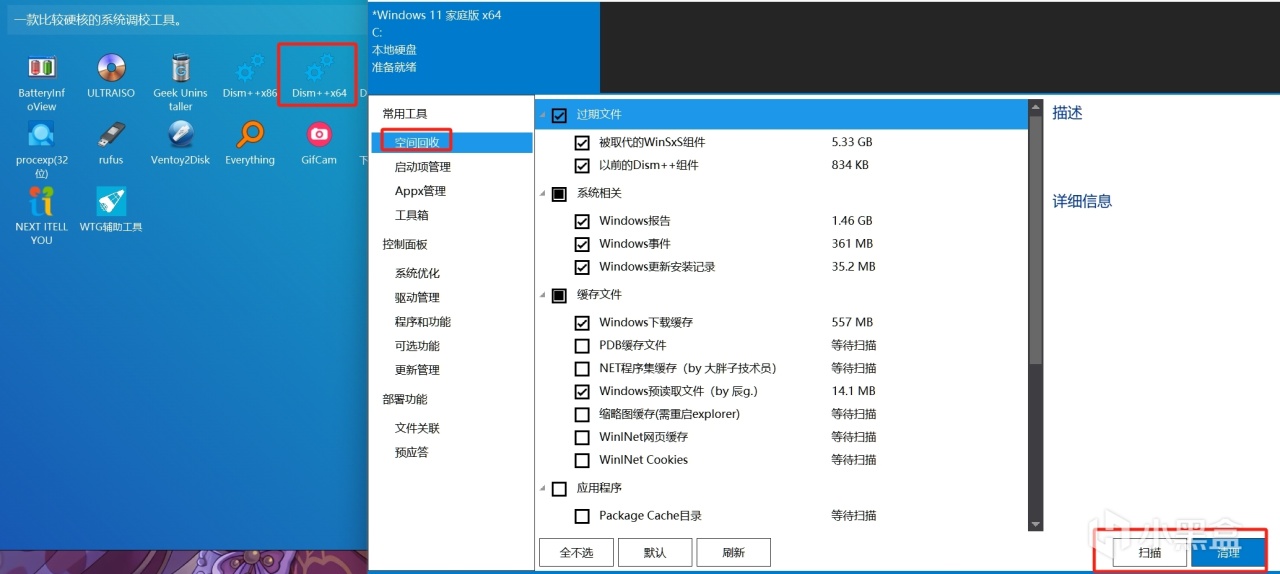
Task: Uncheck 被取代的WinSxS组件
Action: pos(582,142)
